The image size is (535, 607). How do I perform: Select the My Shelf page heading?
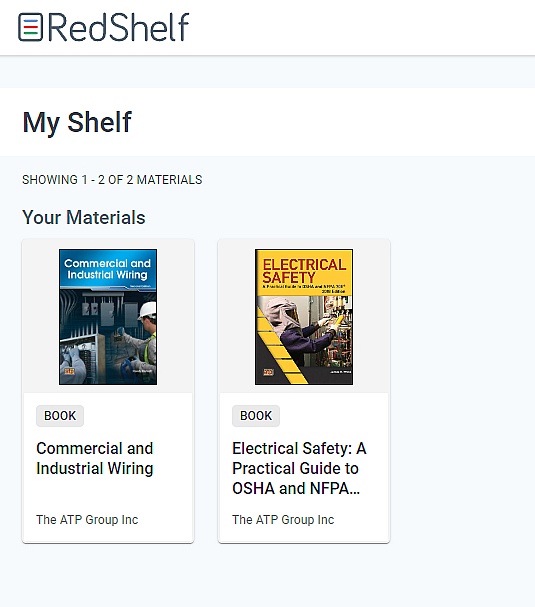tap(77, 122)
